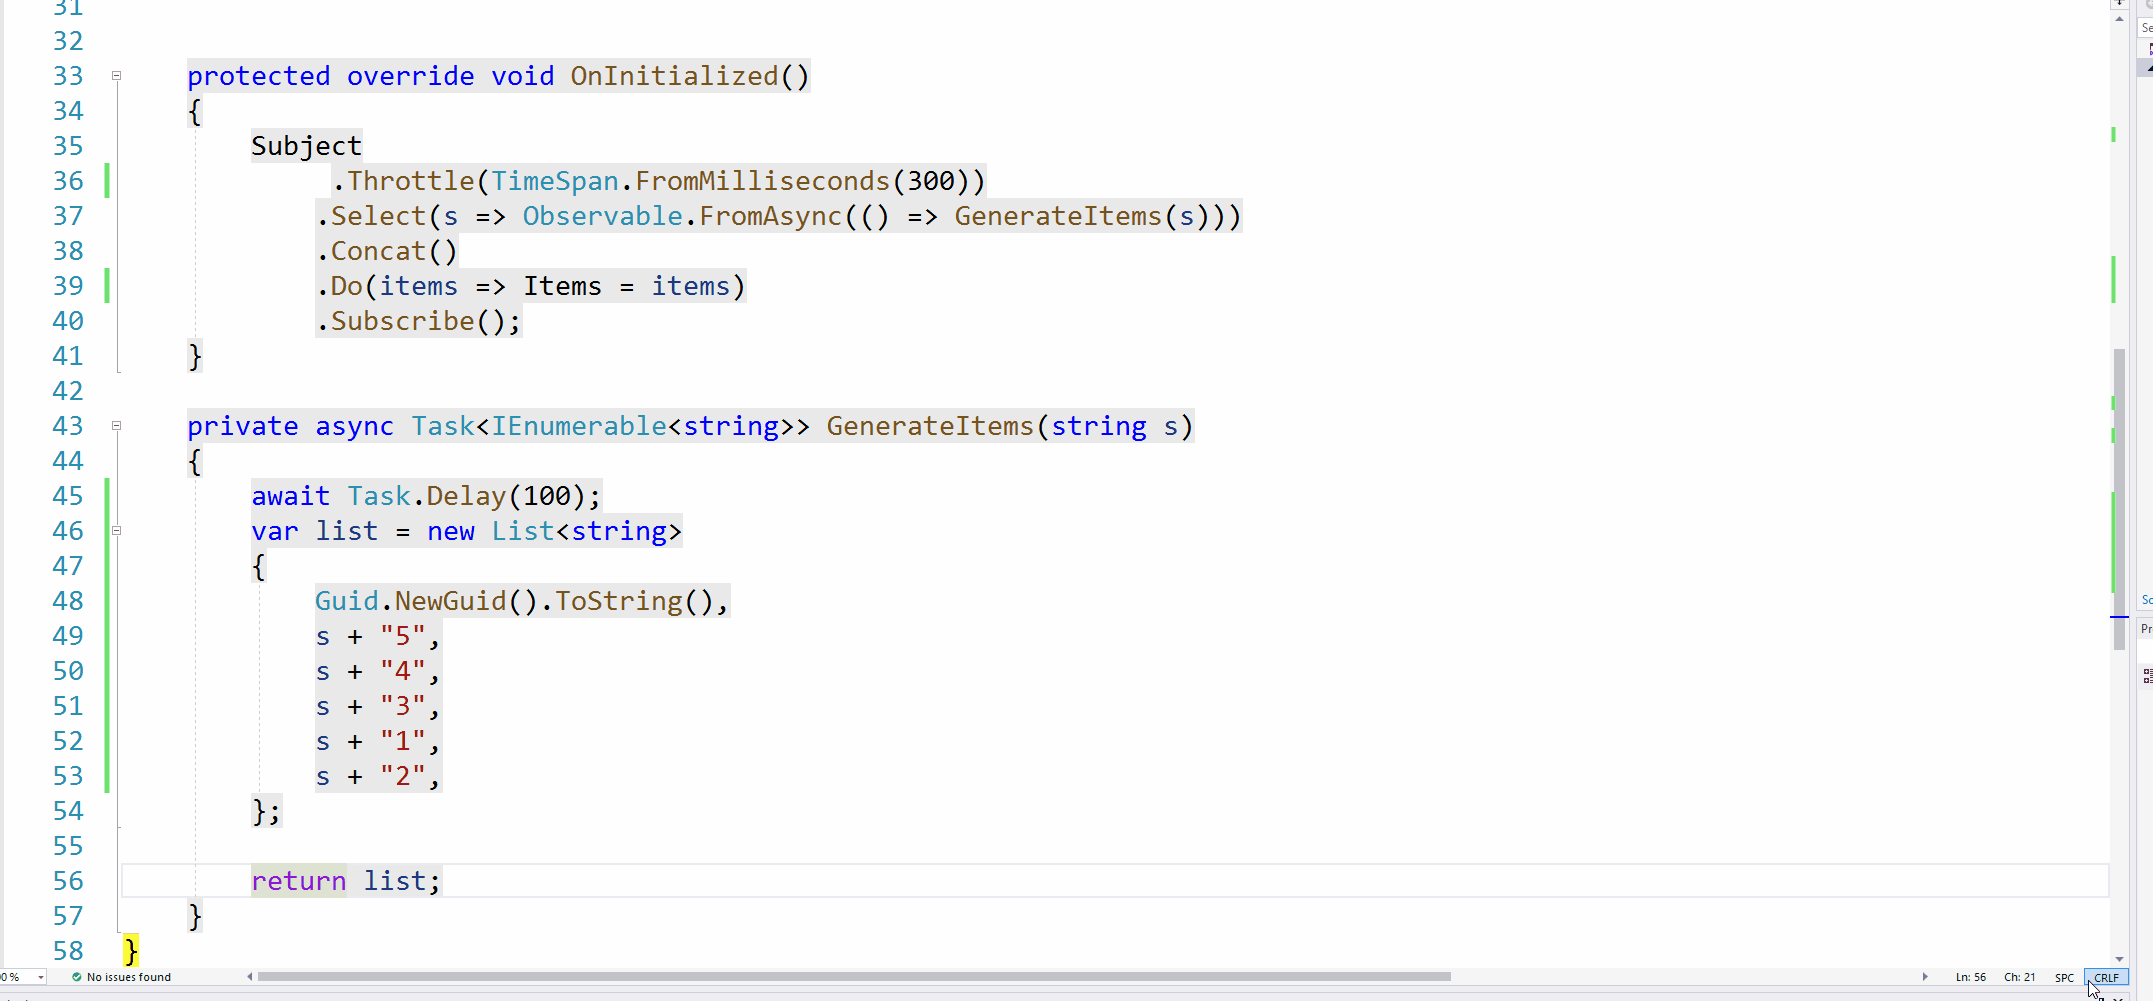Open the collapsed Source Control side tab

[2147, 600]
